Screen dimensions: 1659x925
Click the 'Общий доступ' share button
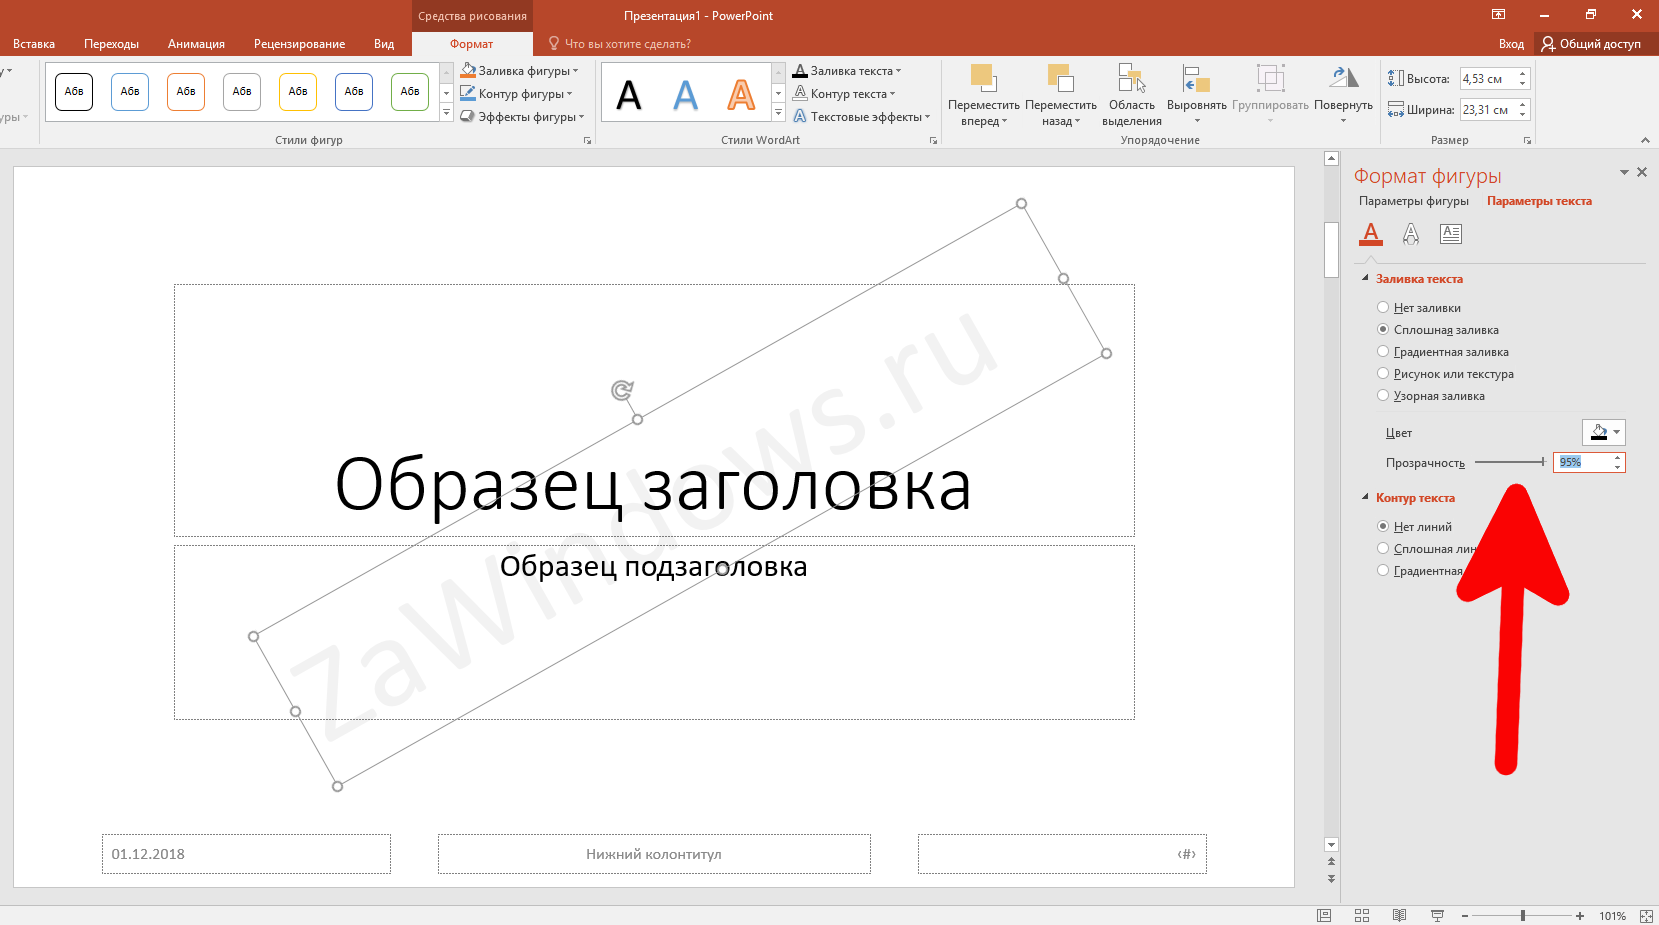(x=1591, y=44)
